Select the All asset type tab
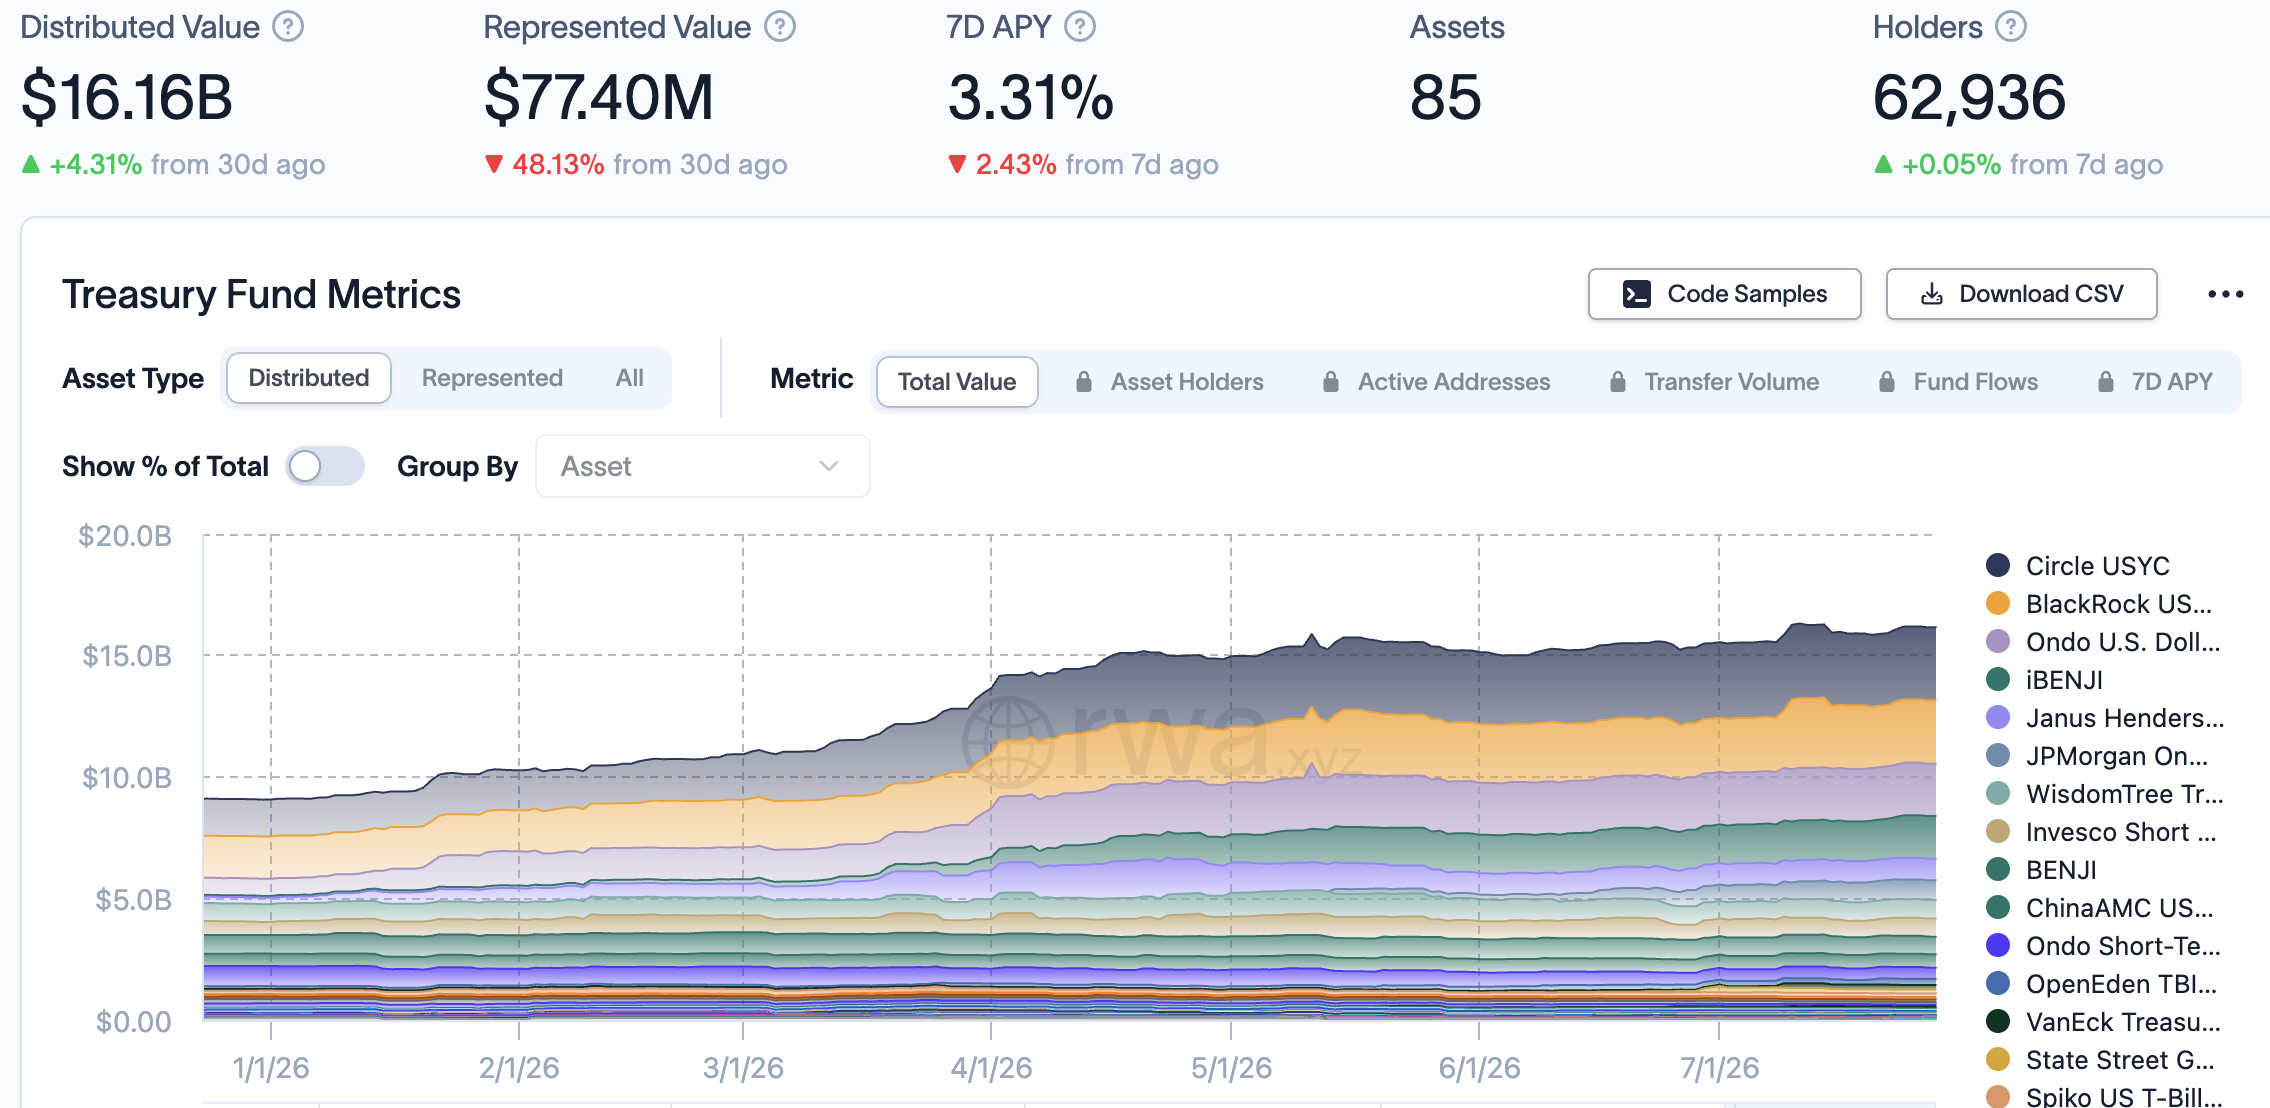This screenshot has height=1108, width=2270. coord(630,378)
